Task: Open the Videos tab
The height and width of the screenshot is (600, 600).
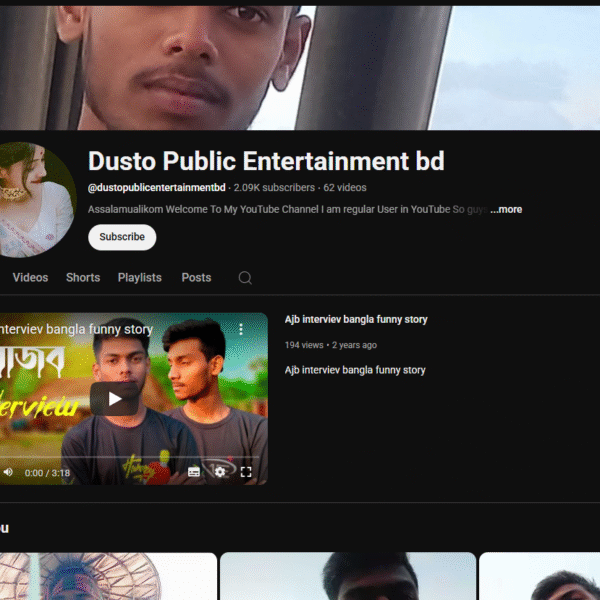Action: pyautogui.click(x=30, y=277)
